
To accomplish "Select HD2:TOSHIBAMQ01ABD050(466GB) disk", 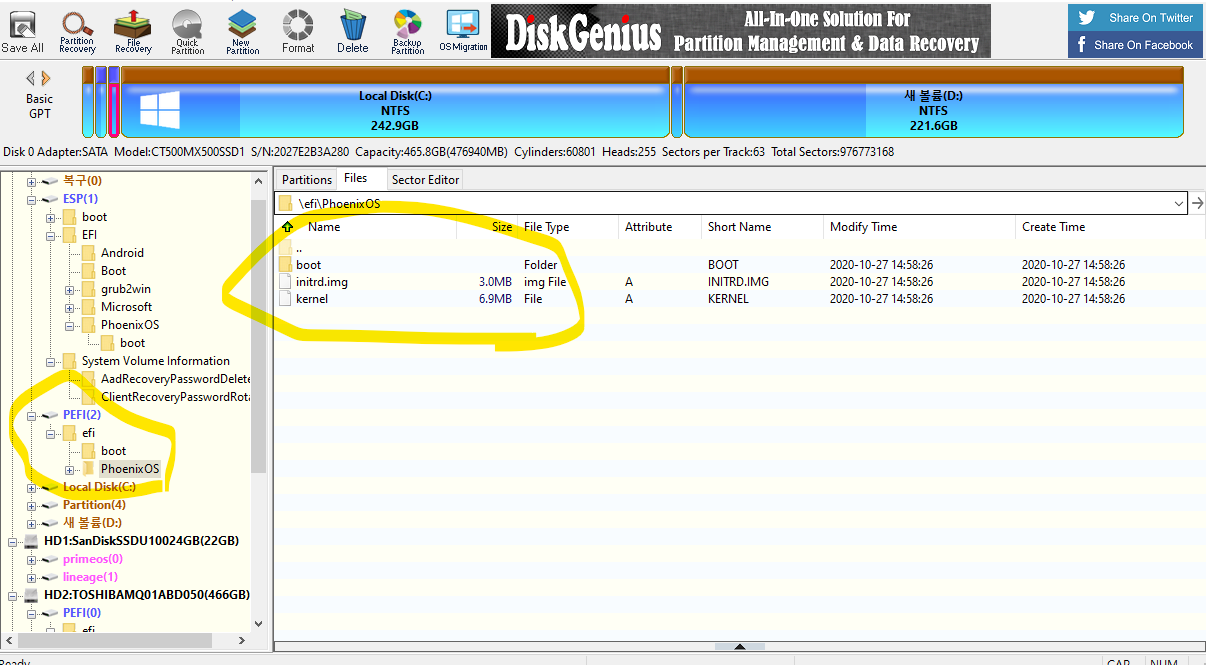I will pos(146,595).
